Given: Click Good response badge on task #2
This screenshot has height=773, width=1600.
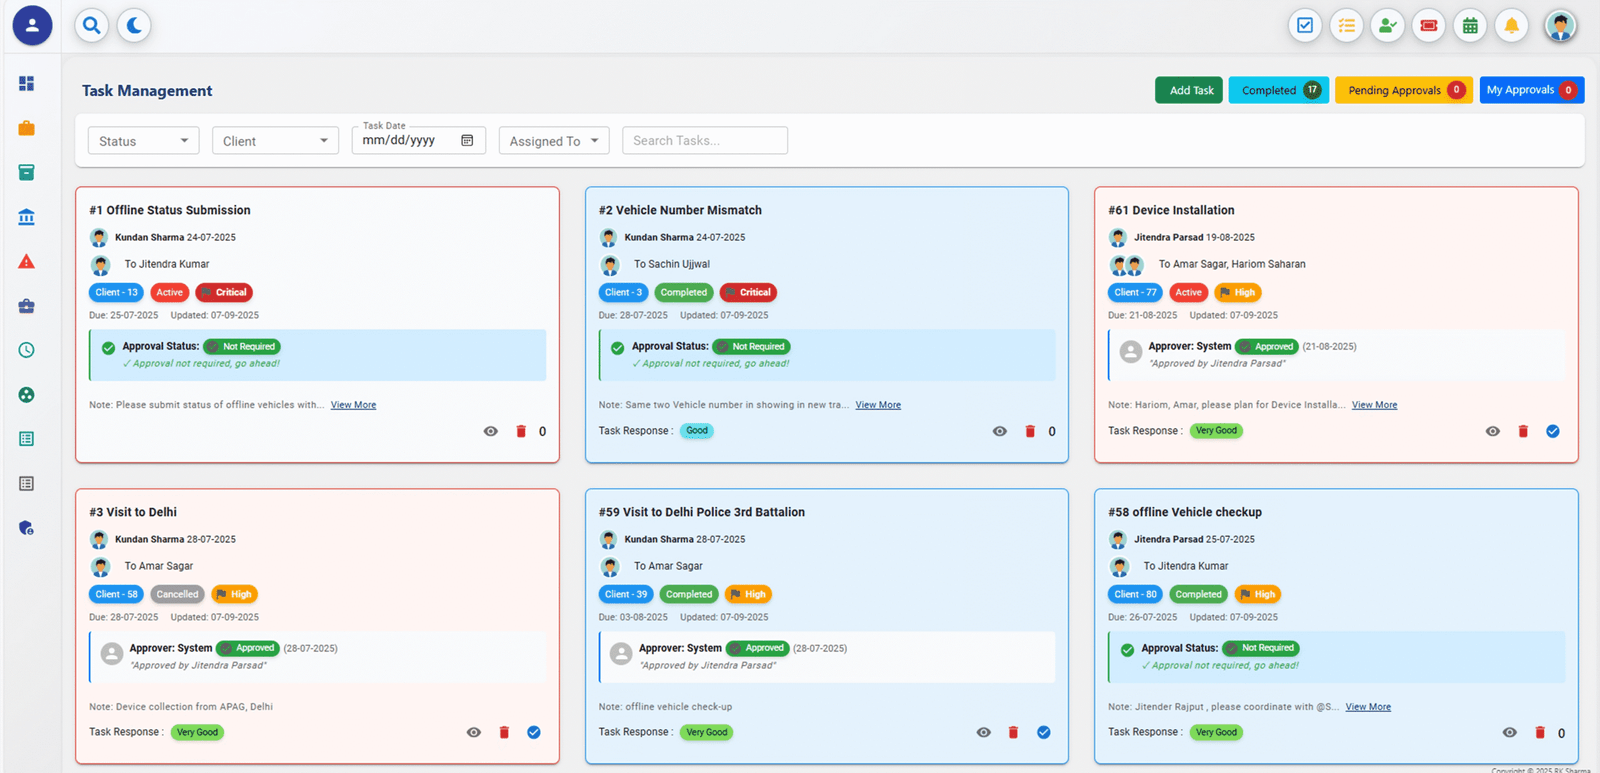Looking at the screenshot, I should tap(697, 431).
